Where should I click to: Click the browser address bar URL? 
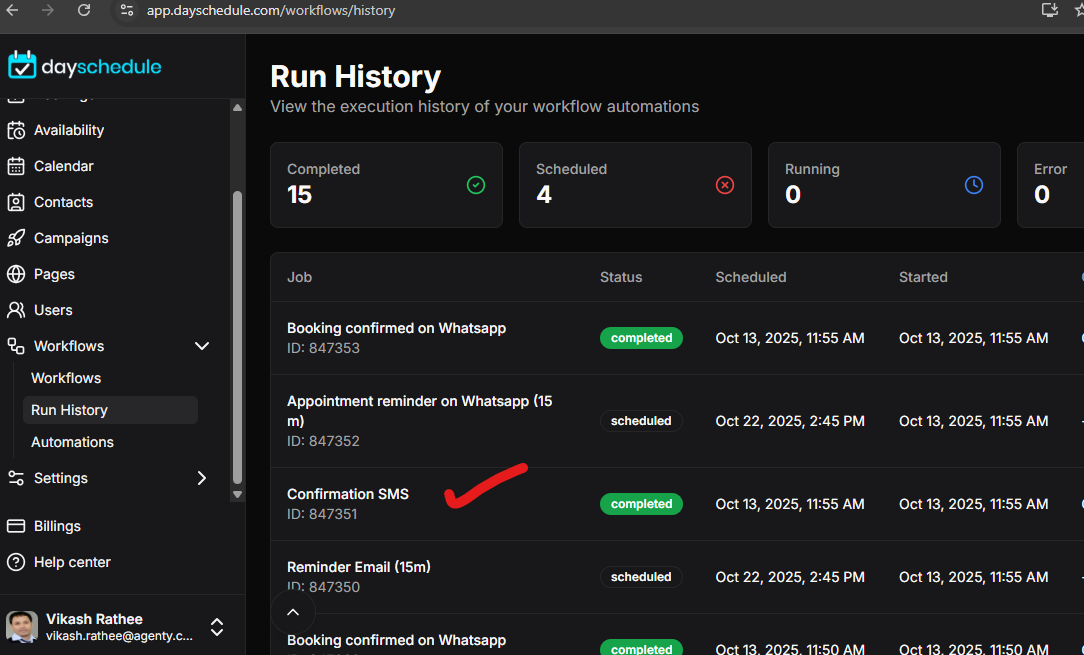coord(271,10)
